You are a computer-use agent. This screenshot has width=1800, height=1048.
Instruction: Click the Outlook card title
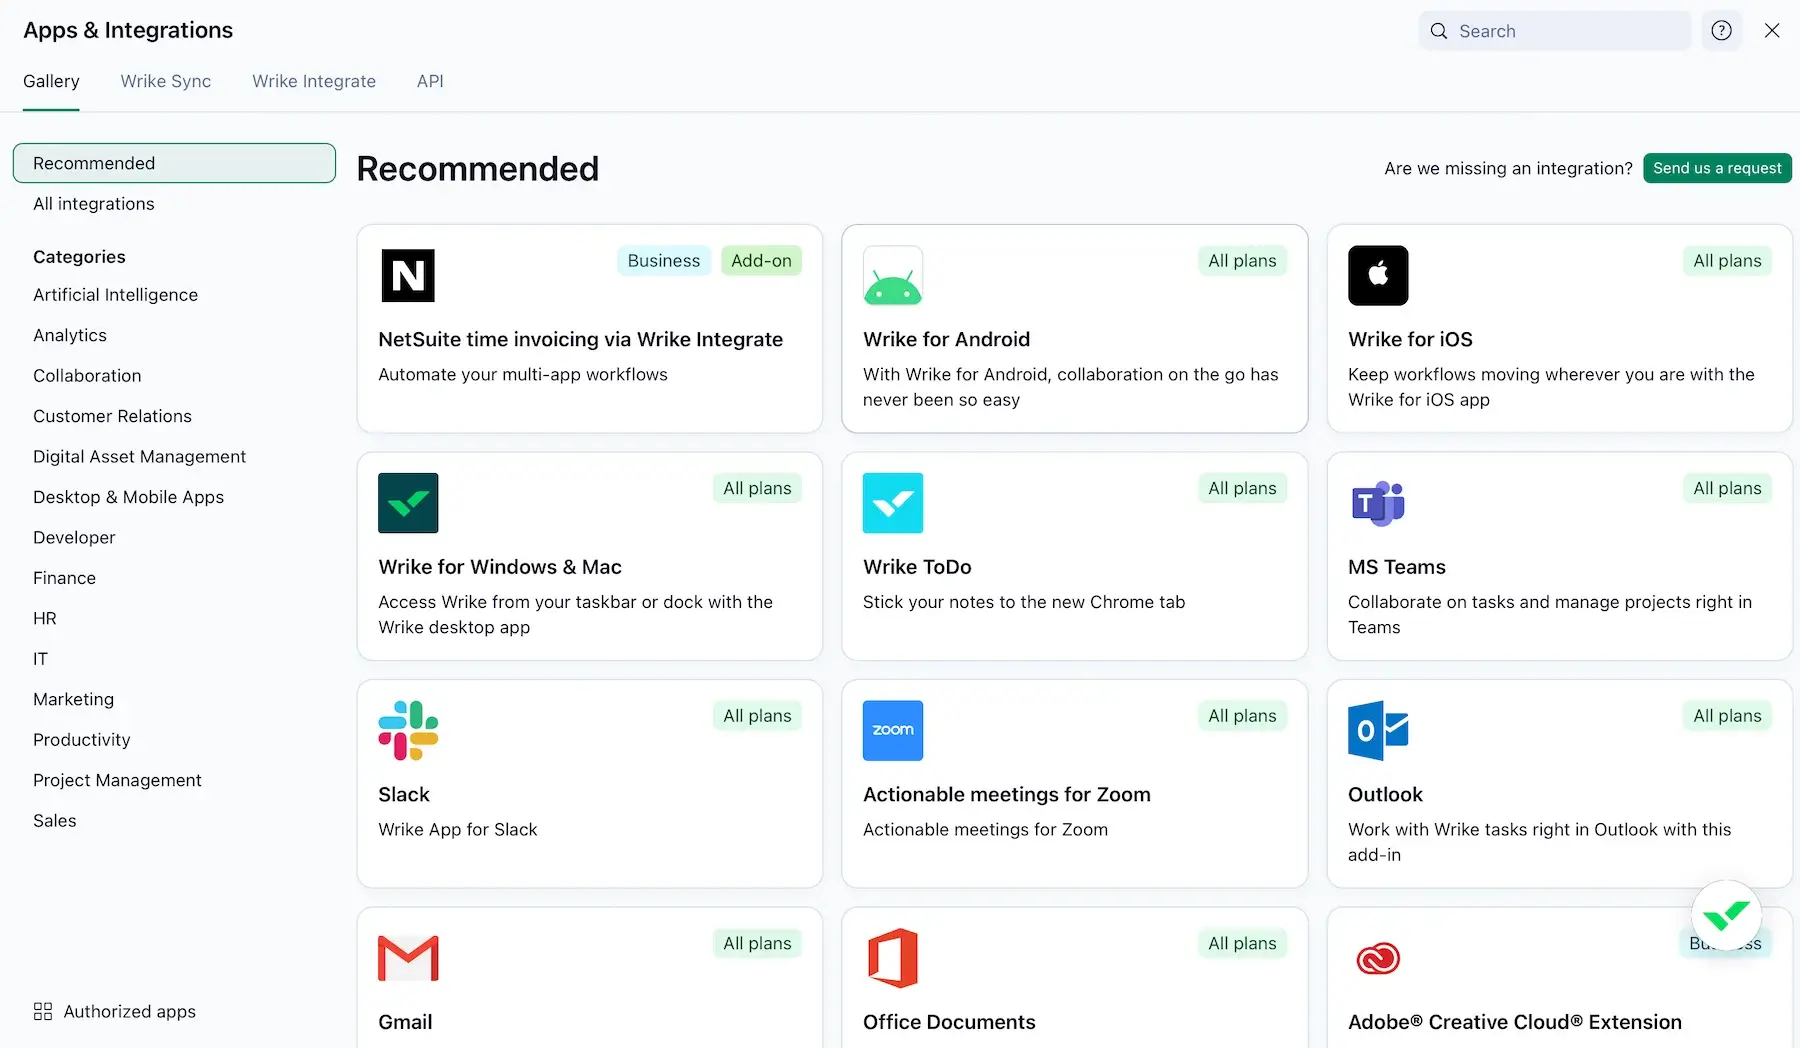pos(1385,795)
